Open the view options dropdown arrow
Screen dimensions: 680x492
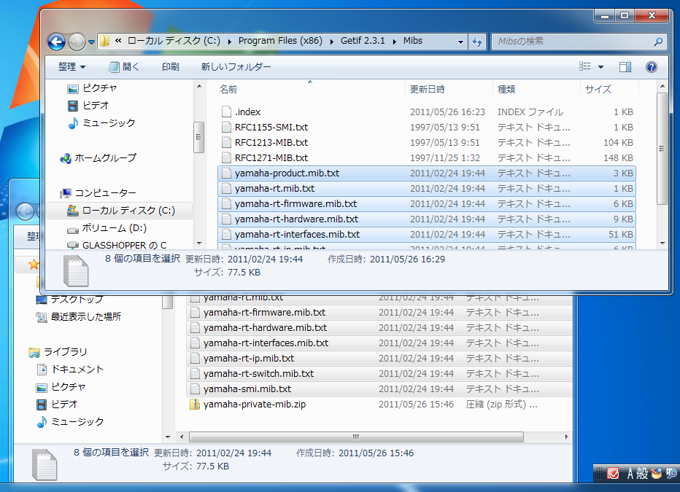(601, 67)
